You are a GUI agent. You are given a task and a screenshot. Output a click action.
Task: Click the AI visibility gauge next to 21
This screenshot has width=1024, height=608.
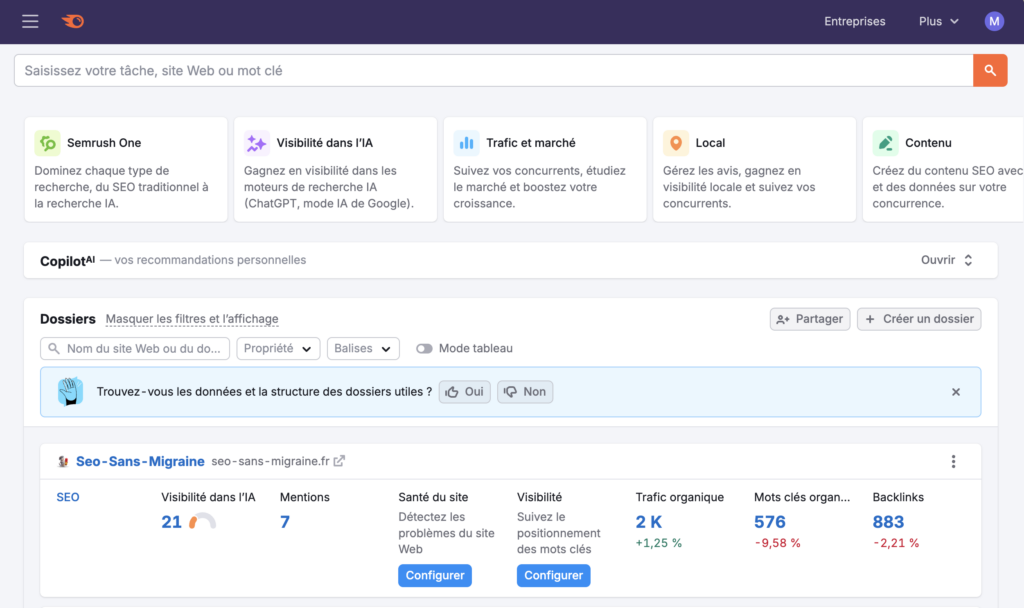202,521
